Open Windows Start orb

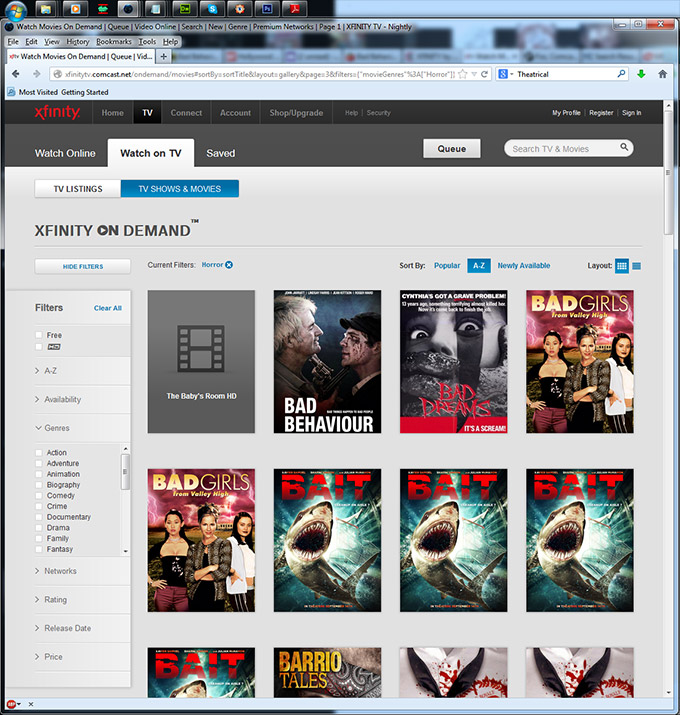tap(15, 10)
